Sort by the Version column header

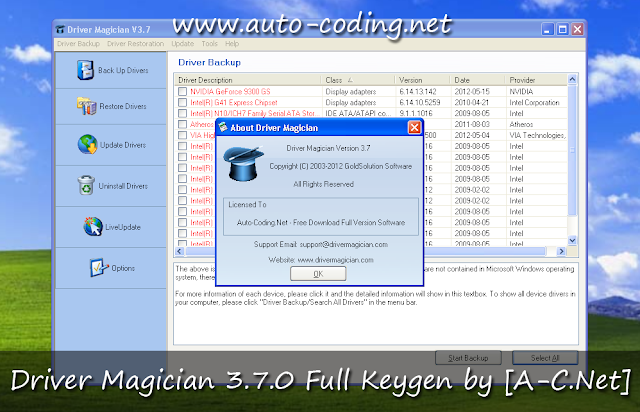422,80
